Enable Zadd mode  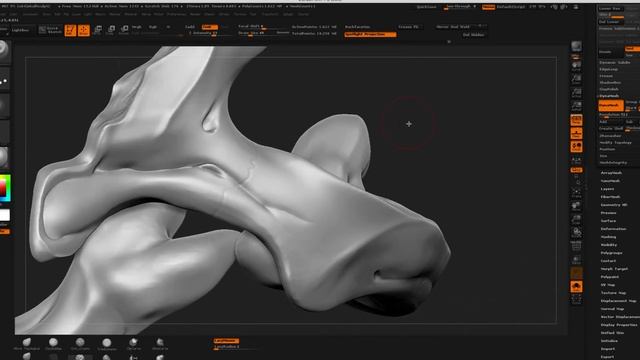coord(190,27)
